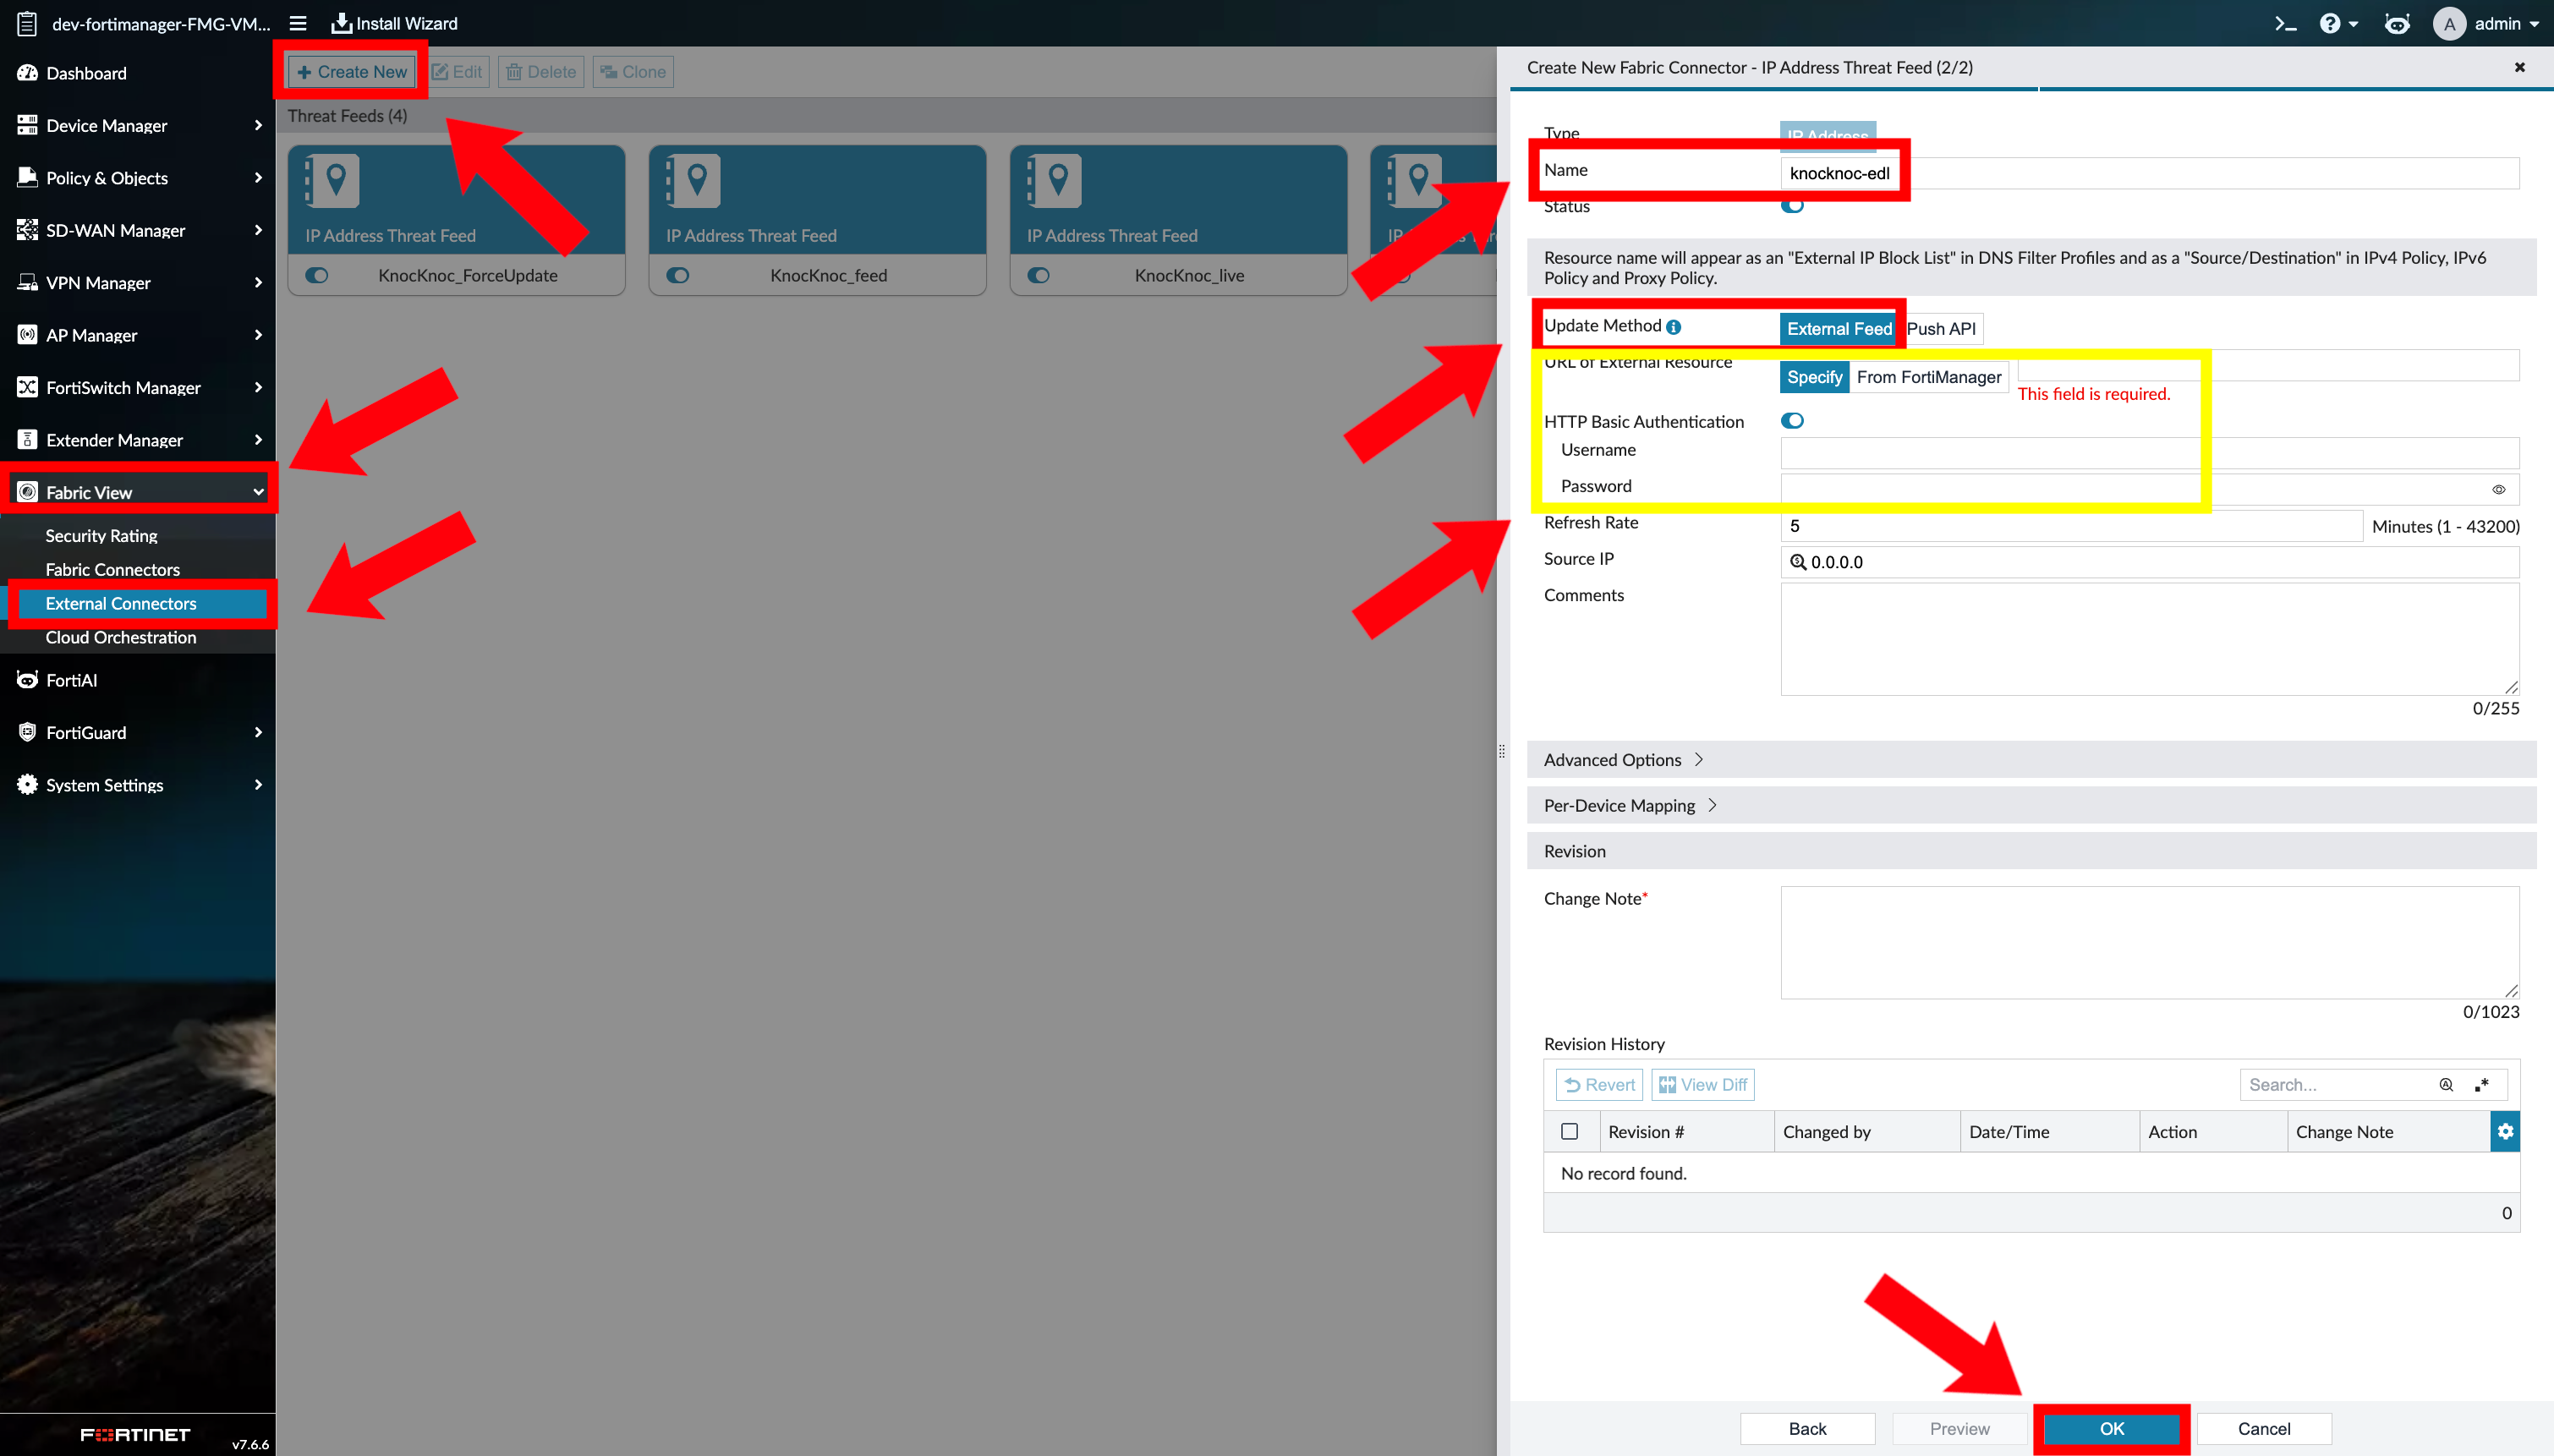Select the Push API update method
The width and height of the screenshot is (2554, 1456).
pos(1940,328)
